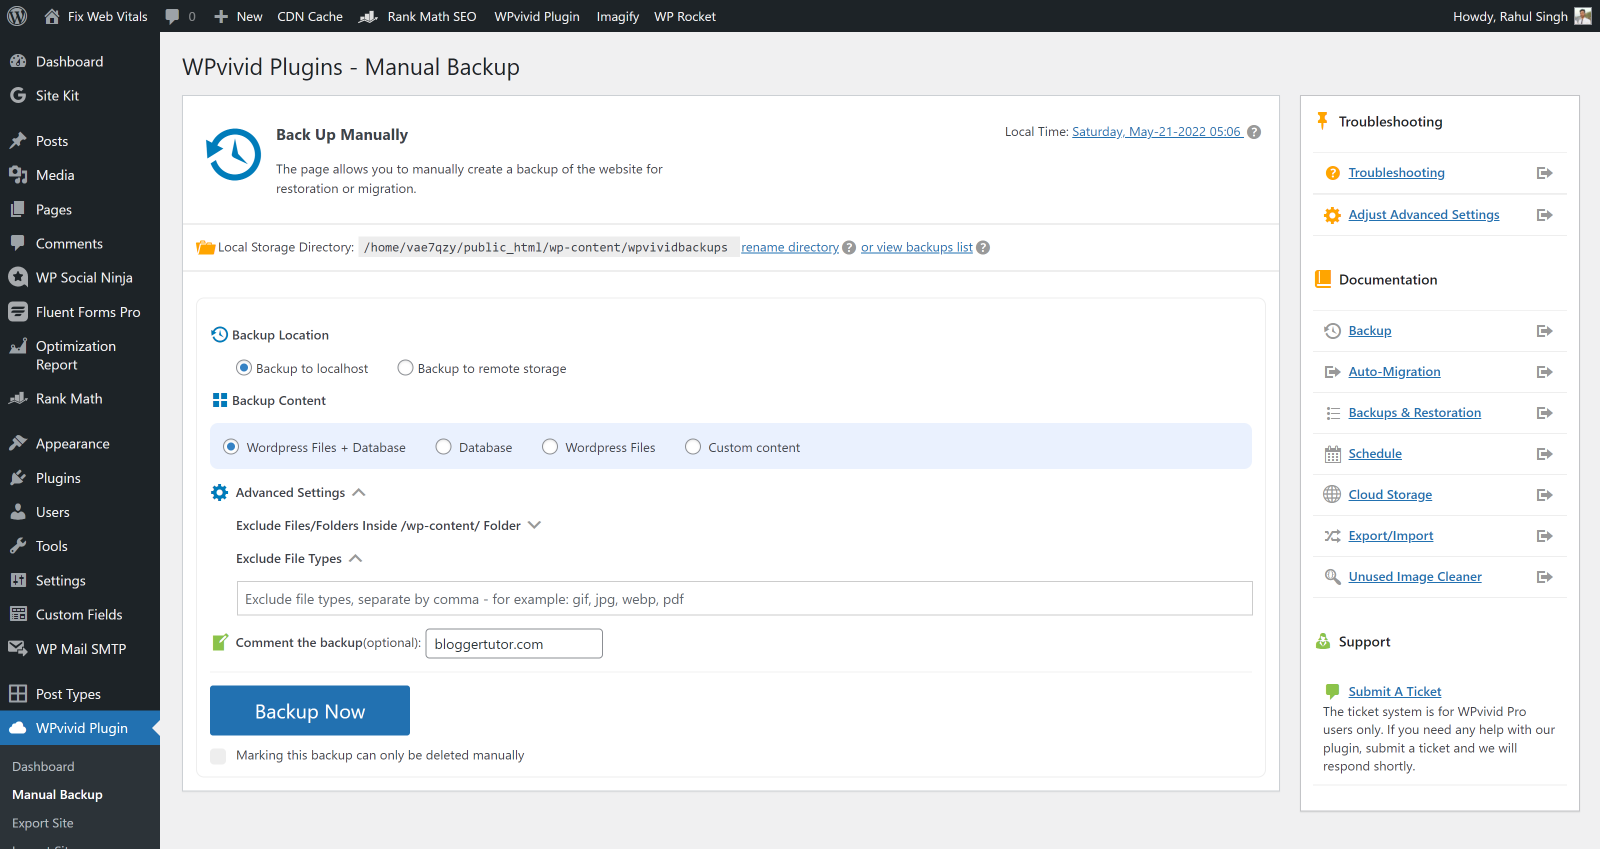
Task: Click help icon next to view backups list
Action: [x=983, y=248]
